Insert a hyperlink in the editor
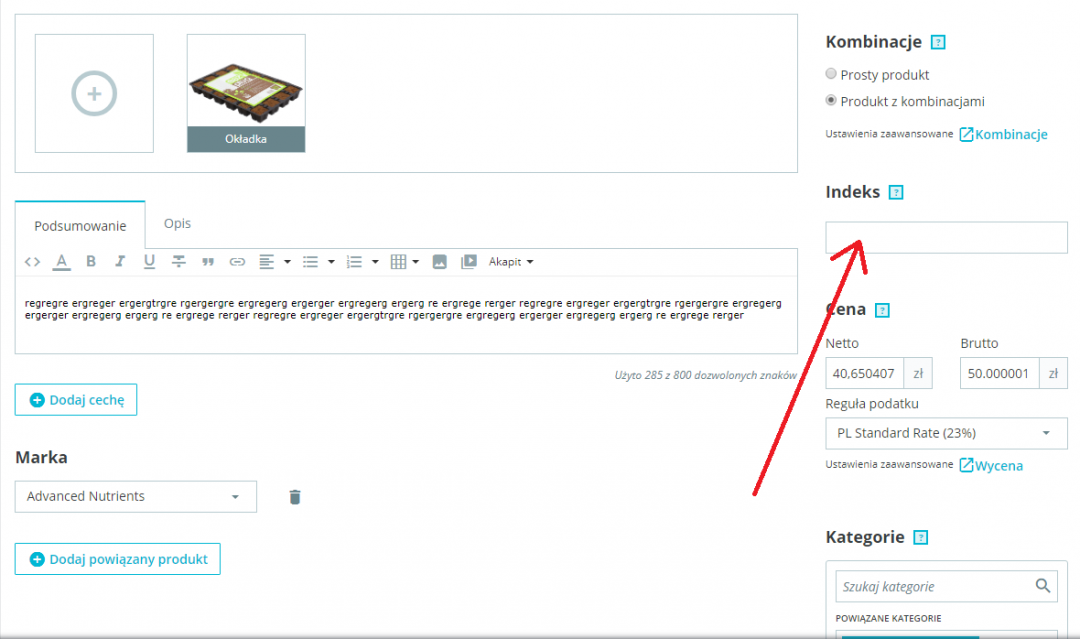1080x639 pixels. [237, 262]
